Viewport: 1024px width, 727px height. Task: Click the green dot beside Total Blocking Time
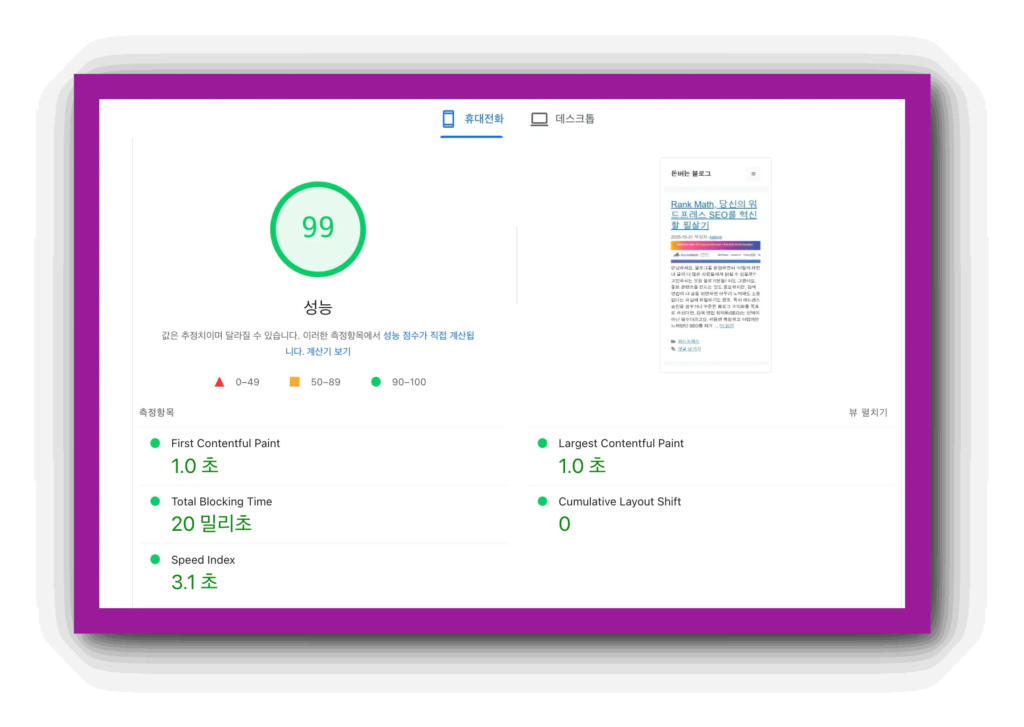155,501
